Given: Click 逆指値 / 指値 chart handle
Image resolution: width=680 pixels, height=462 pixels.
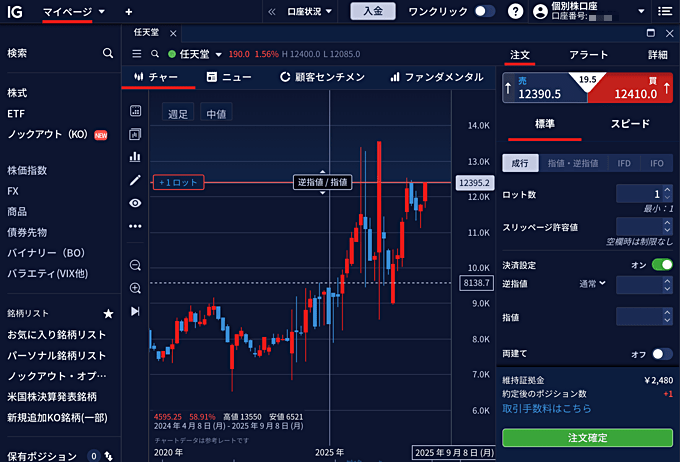Looking at the screenshot, I should pyautogui.click(x=323, y=182).
